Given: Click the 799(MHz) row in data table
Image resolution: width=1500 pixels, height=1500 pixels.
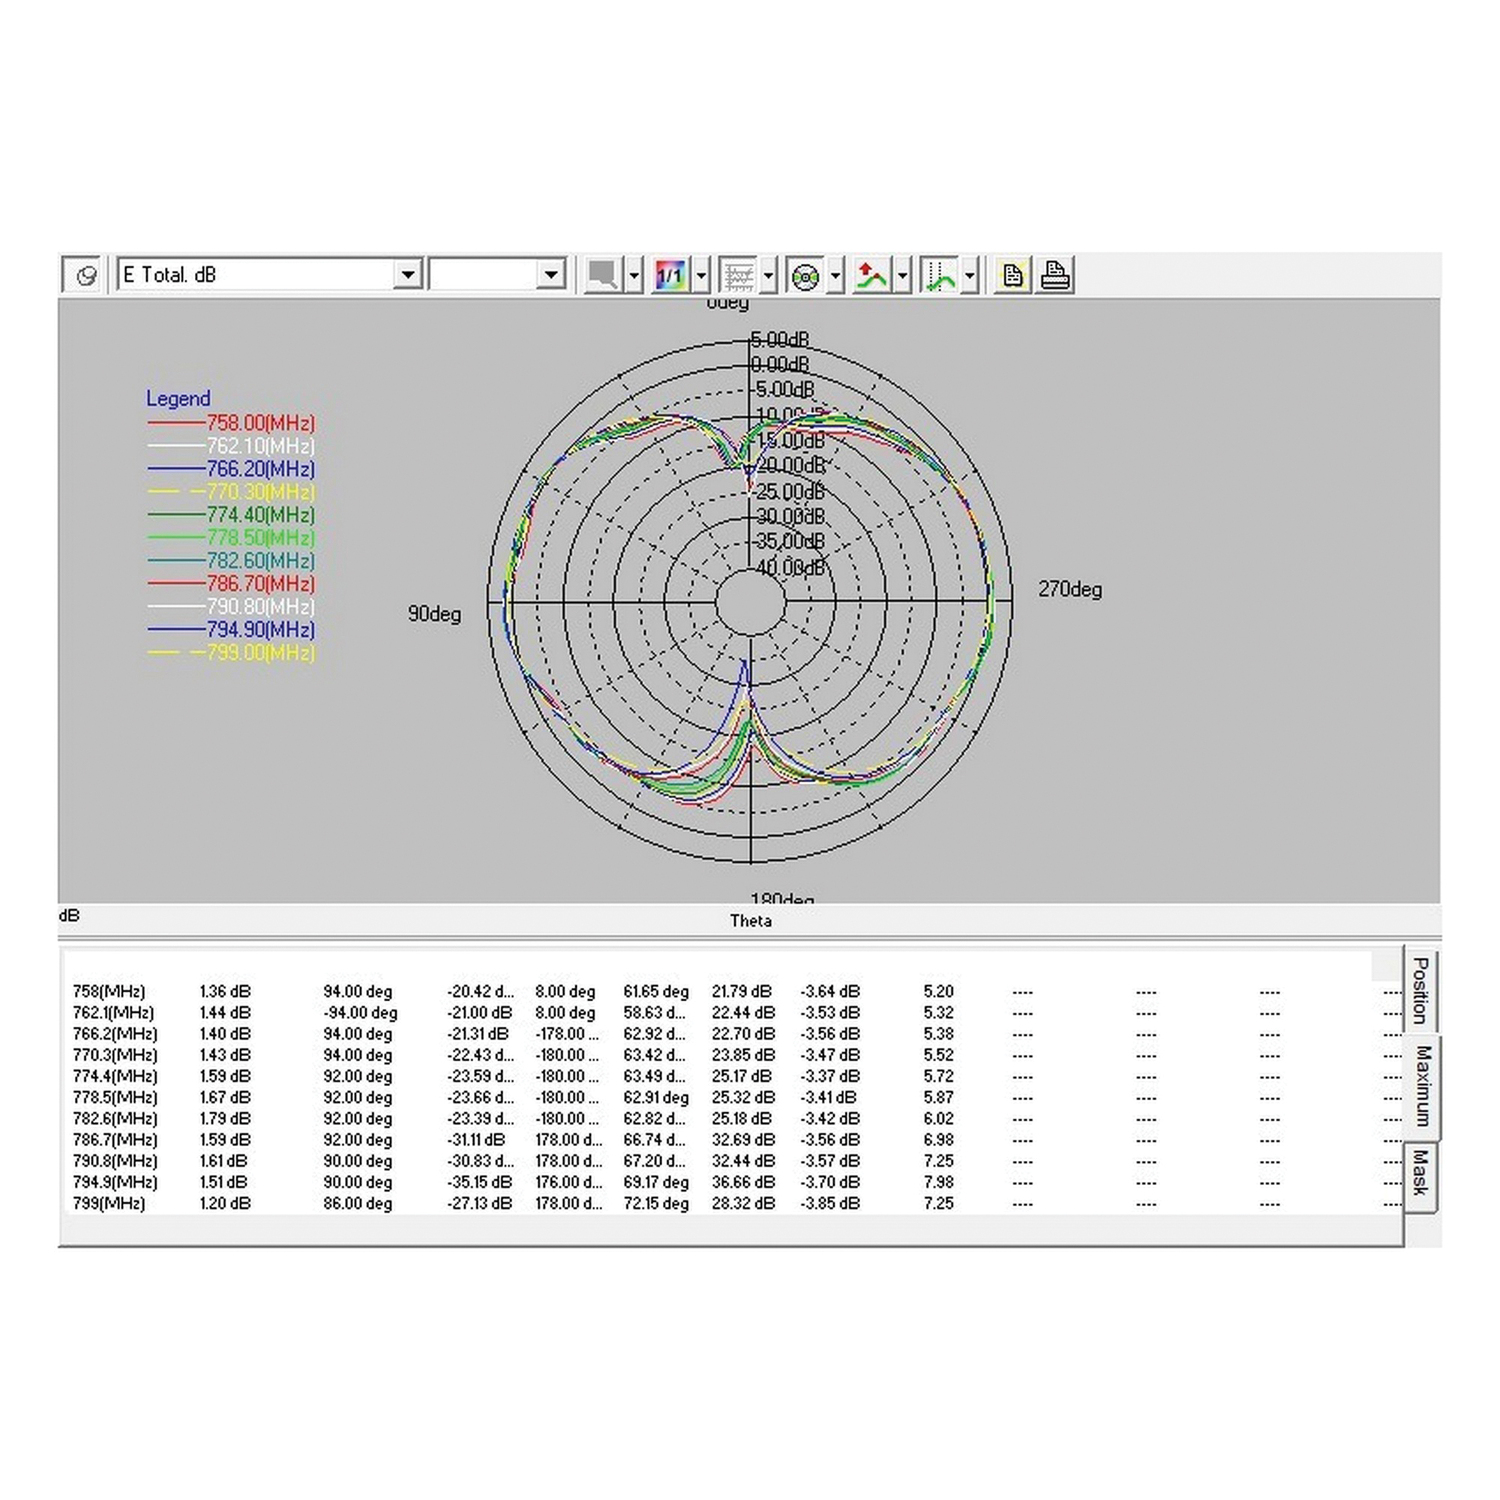Looking at the screenshot, I should (x=109, y=1204).
